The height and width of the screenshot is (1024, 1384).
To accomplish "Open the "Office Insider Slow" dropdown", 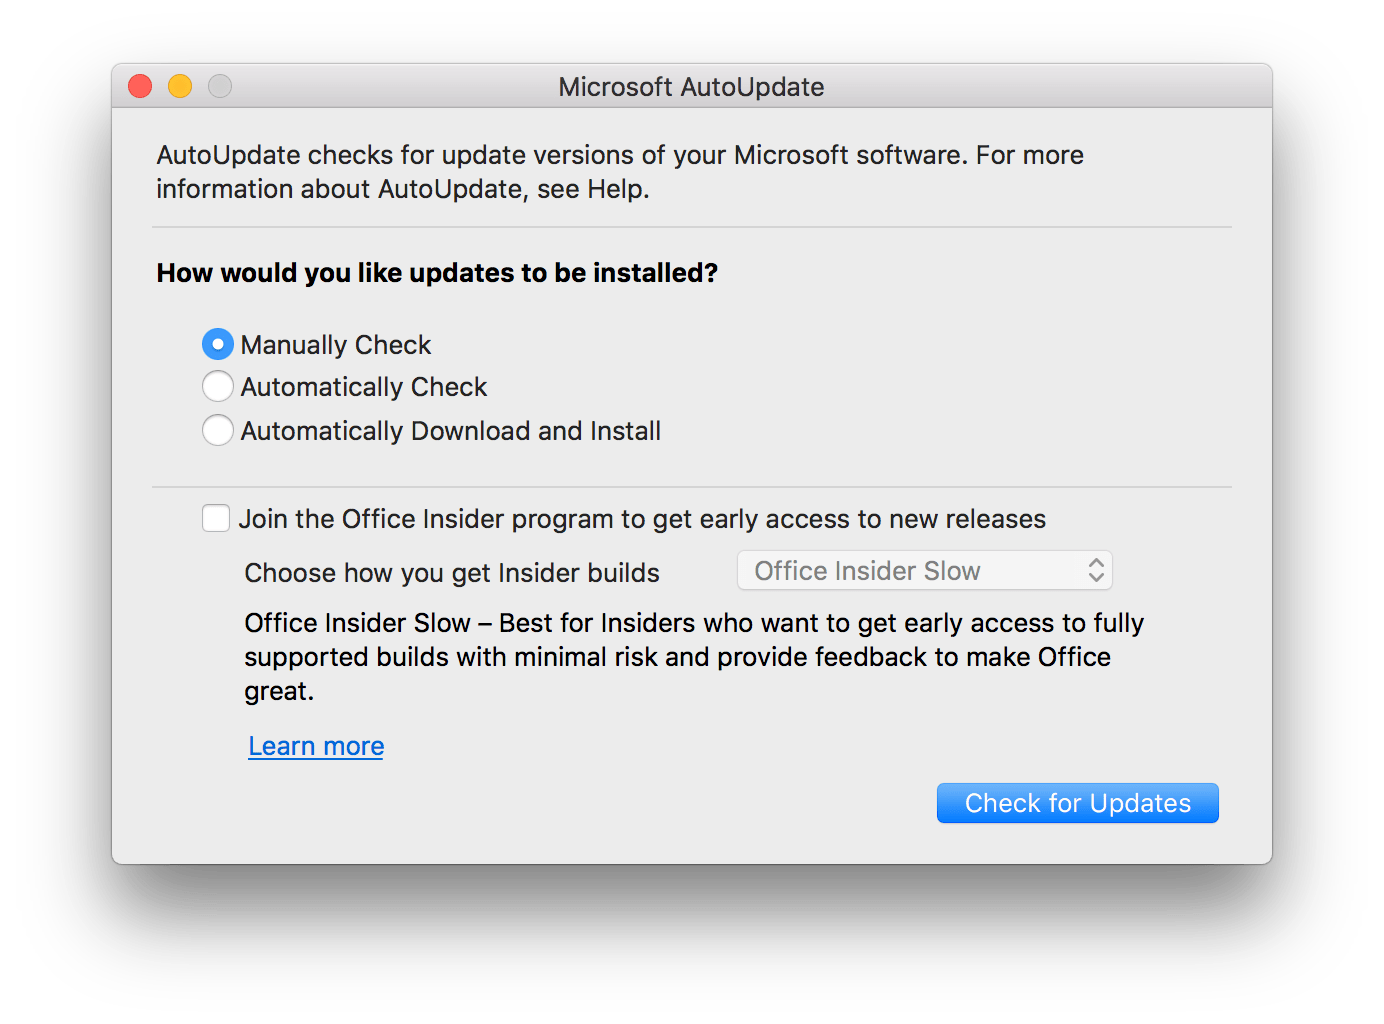I will tap(924, 570).
